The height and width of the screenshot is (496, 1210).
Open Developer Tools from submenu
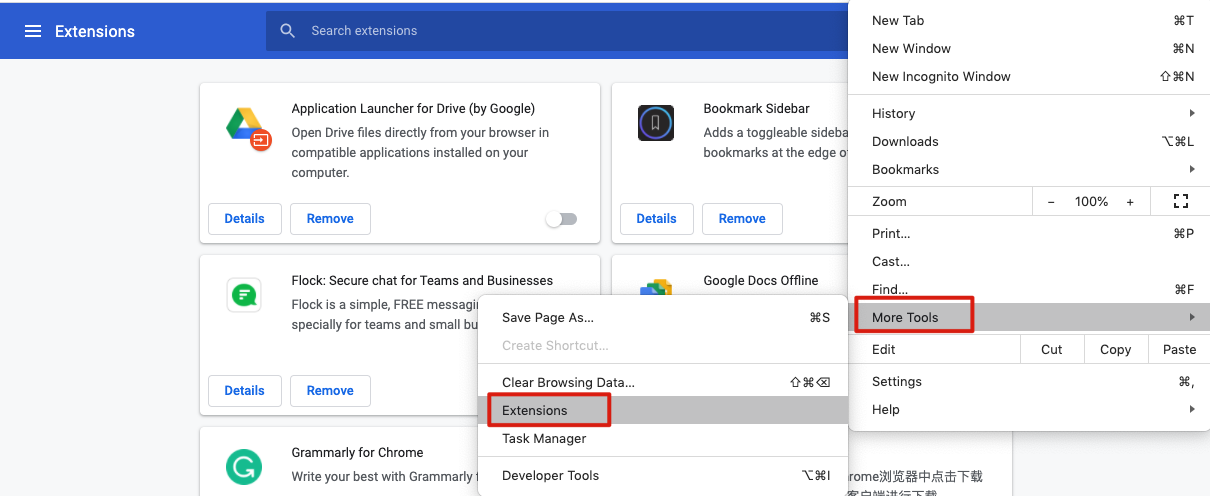(x=663, y=475)
